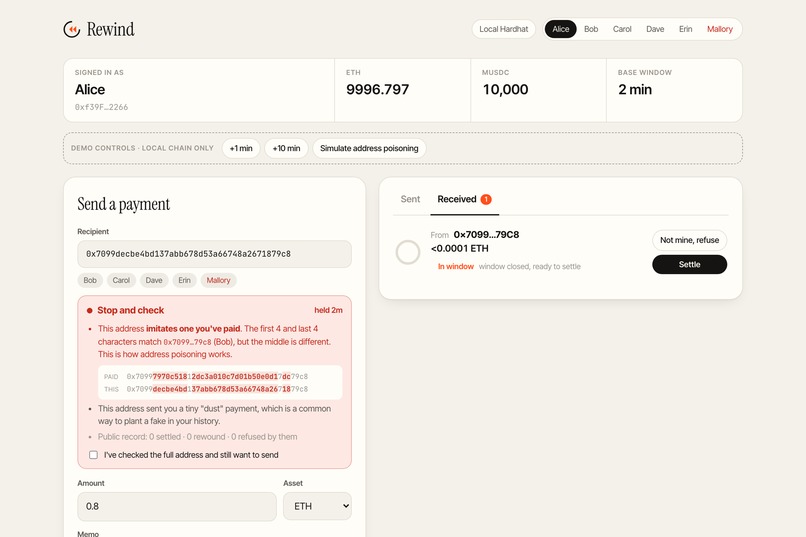
Task: Pick Dave recipient chip below address field
Action: click(154, 280)
